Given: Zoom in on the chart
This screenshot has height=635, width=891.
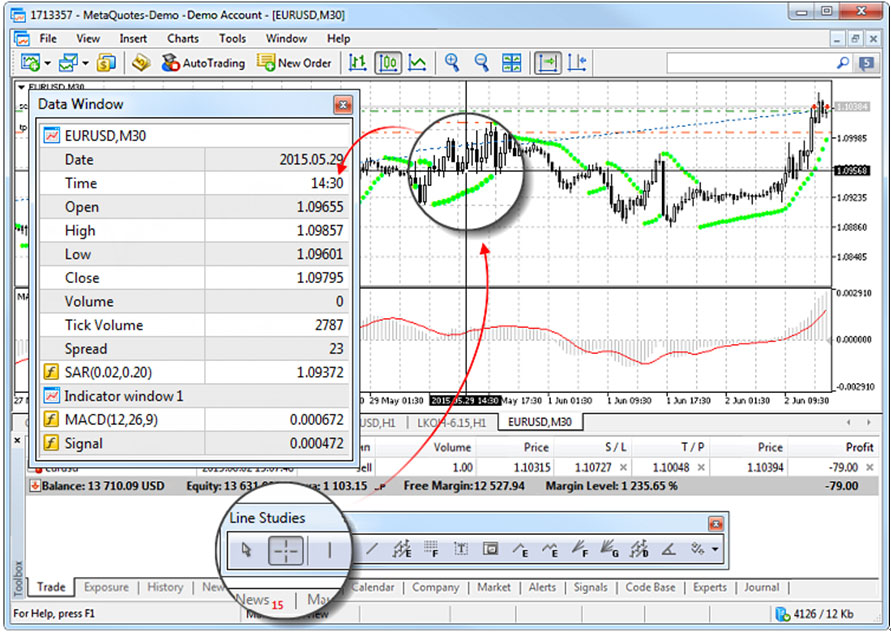Looking at the screenshot, I should coord(452,63).
